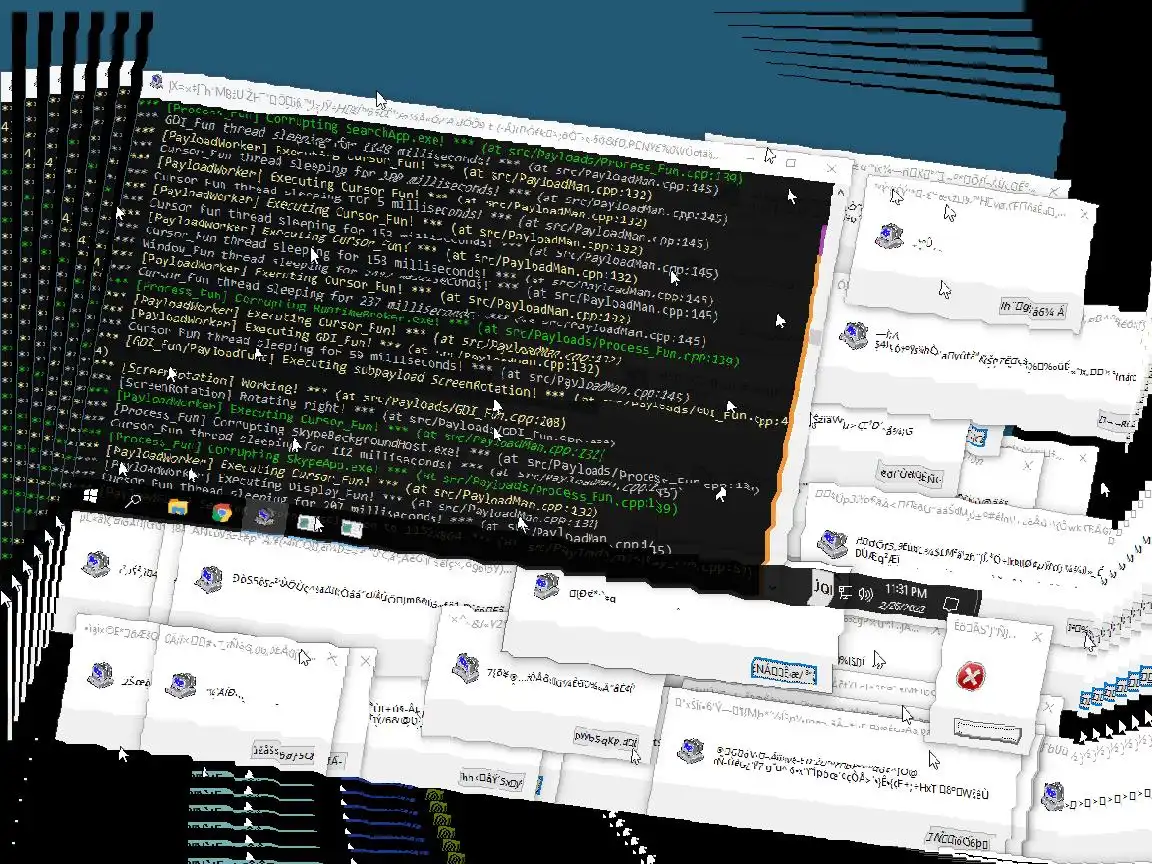Click console window scrollbar up arrow
1152x864 pixels.
(840, 192)
